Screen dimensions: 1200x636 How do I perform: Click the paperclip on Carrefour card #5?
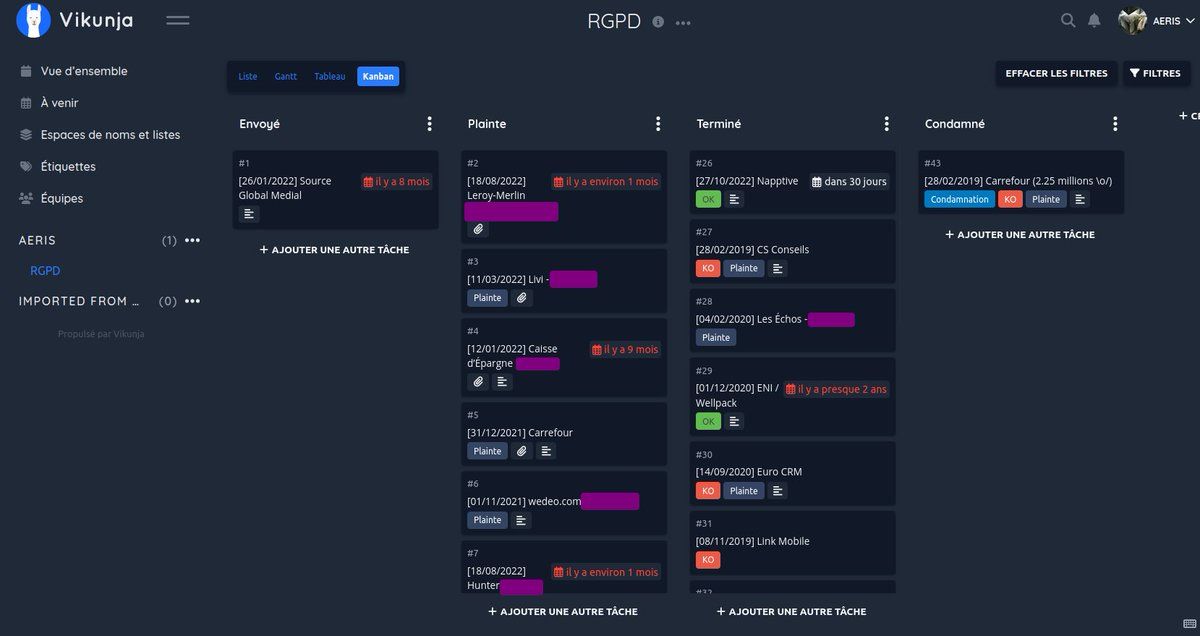(522, 451)
